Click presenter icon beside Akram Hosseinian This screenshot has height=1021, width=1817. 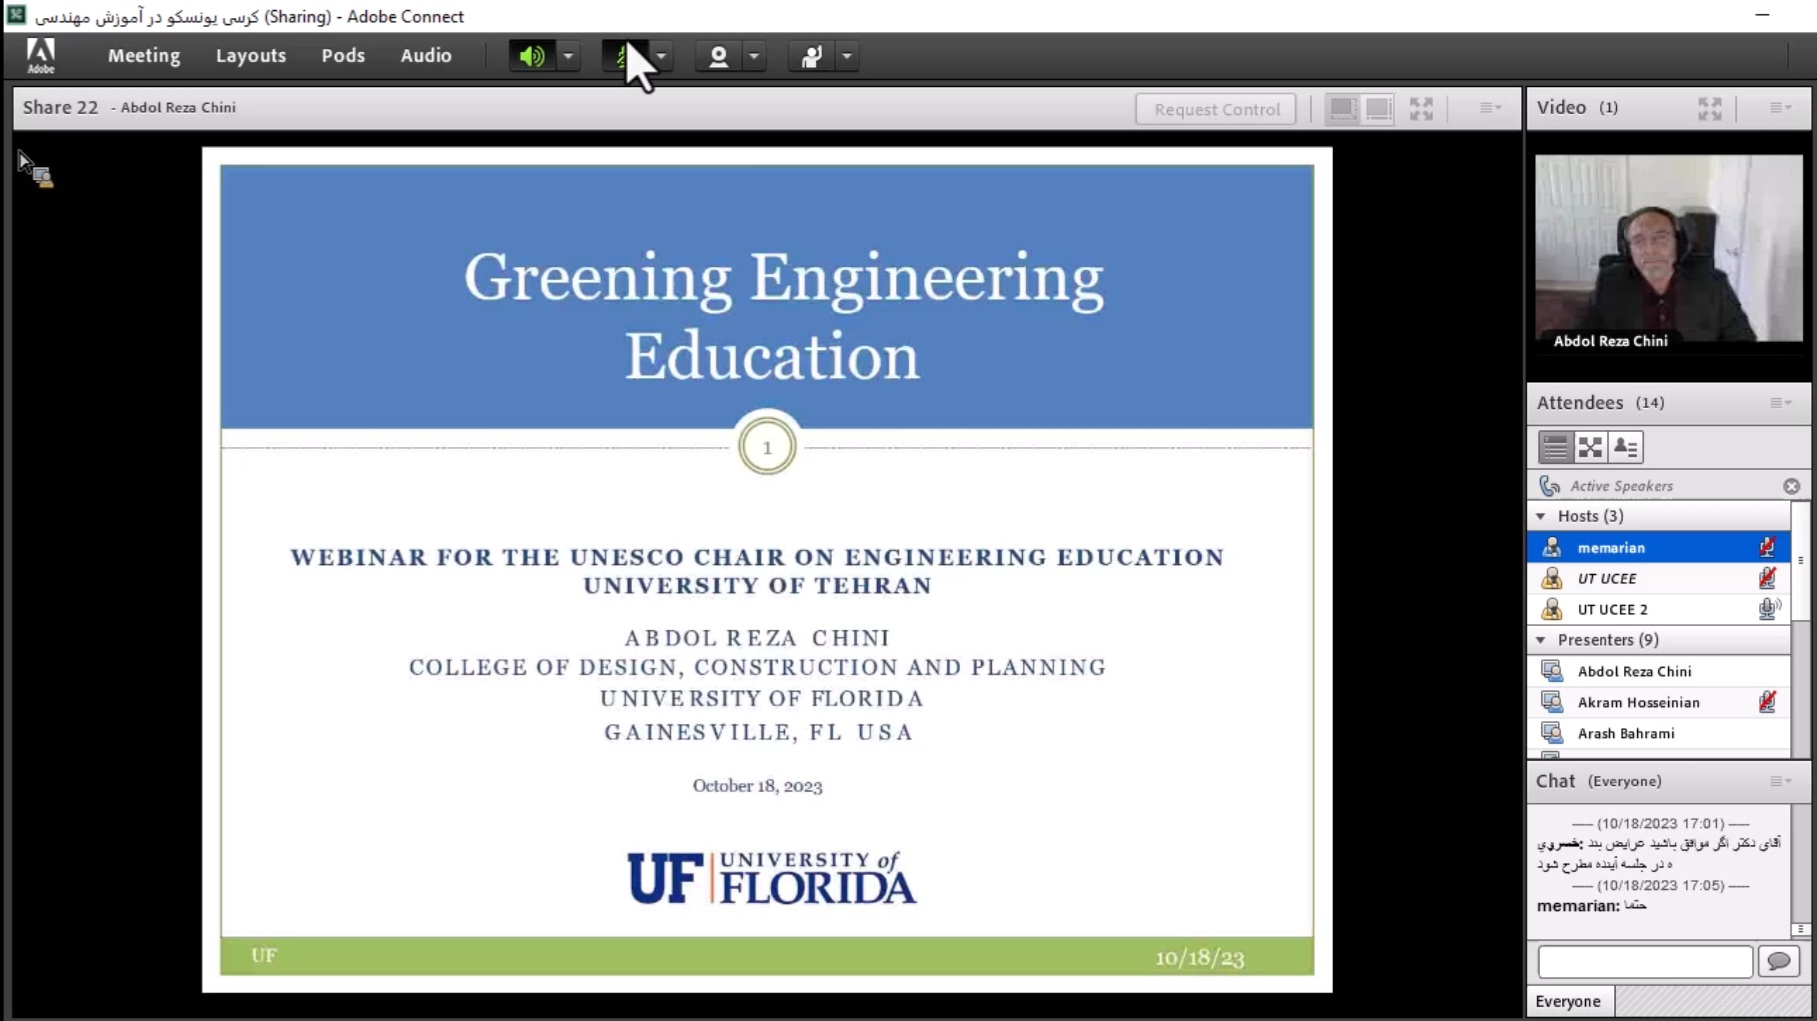[1551, 702]
